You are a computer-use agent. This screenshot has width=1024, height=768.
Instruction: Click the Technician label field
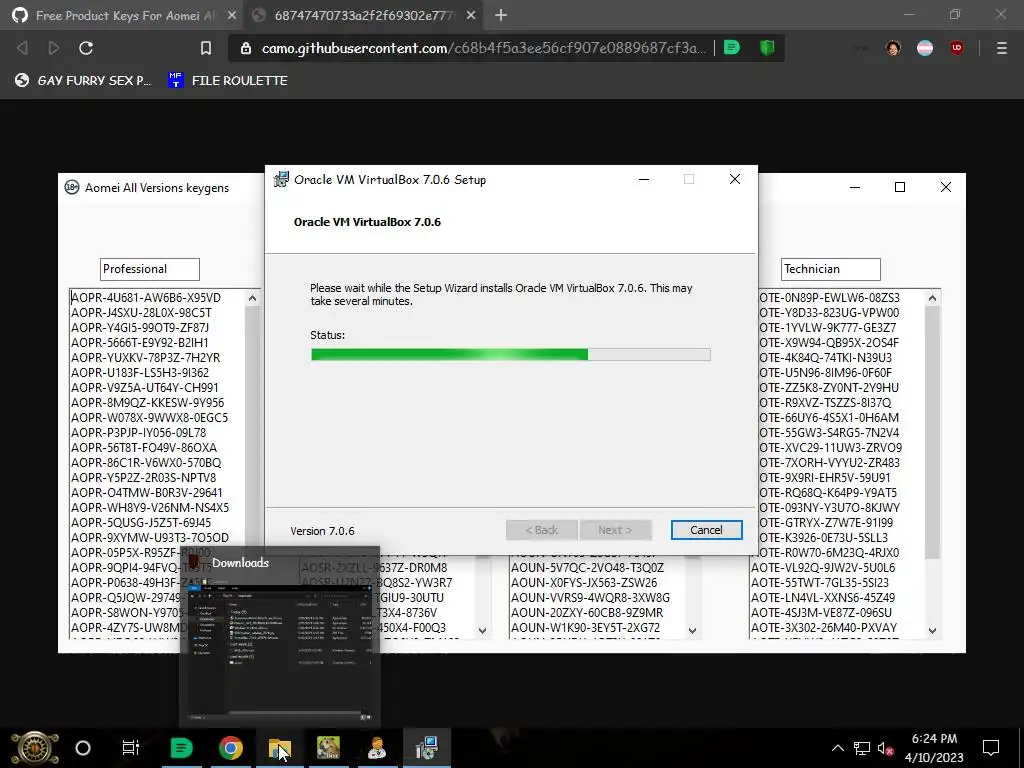[831, 269]
